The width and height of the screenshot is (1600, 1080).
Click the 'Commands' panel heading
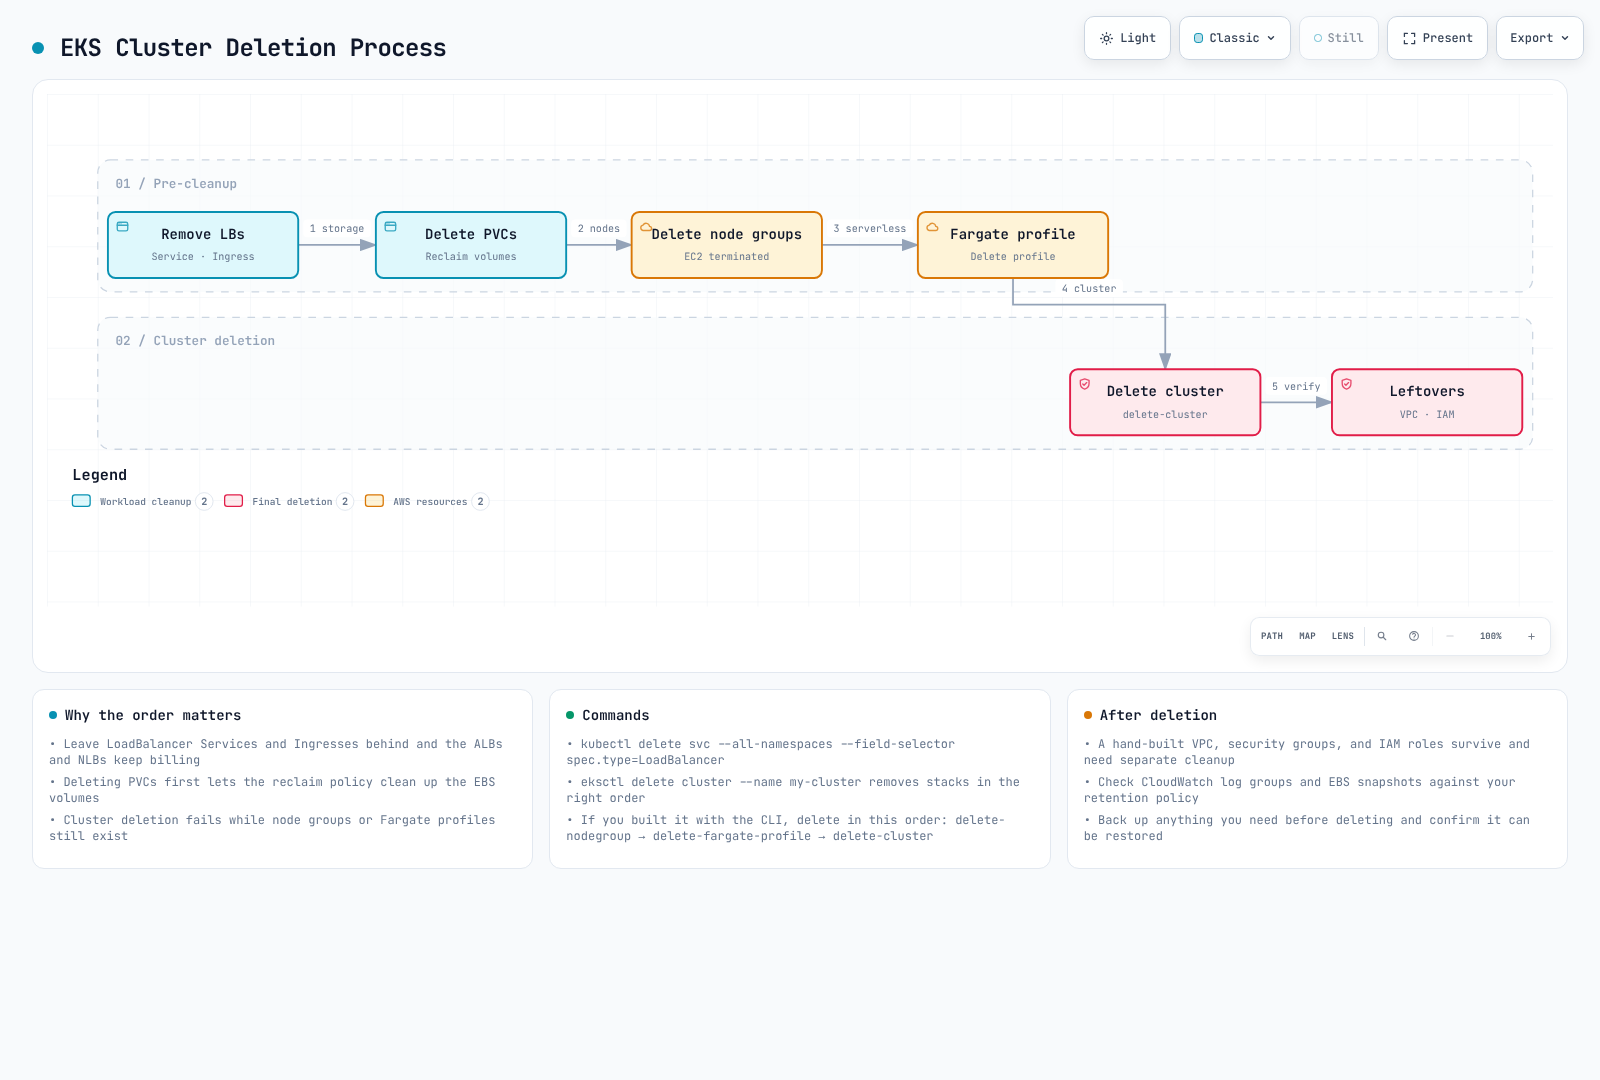616,715
